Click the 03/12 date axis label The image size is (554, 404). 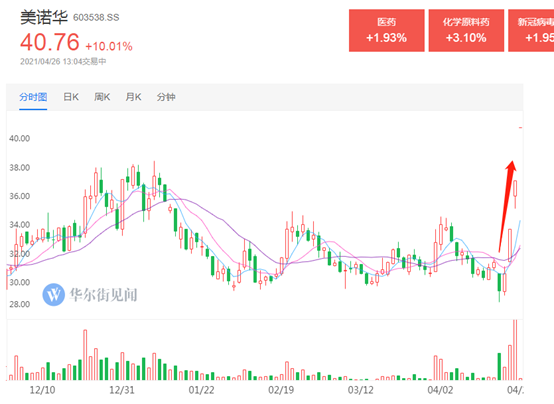[x=360, y=390]
